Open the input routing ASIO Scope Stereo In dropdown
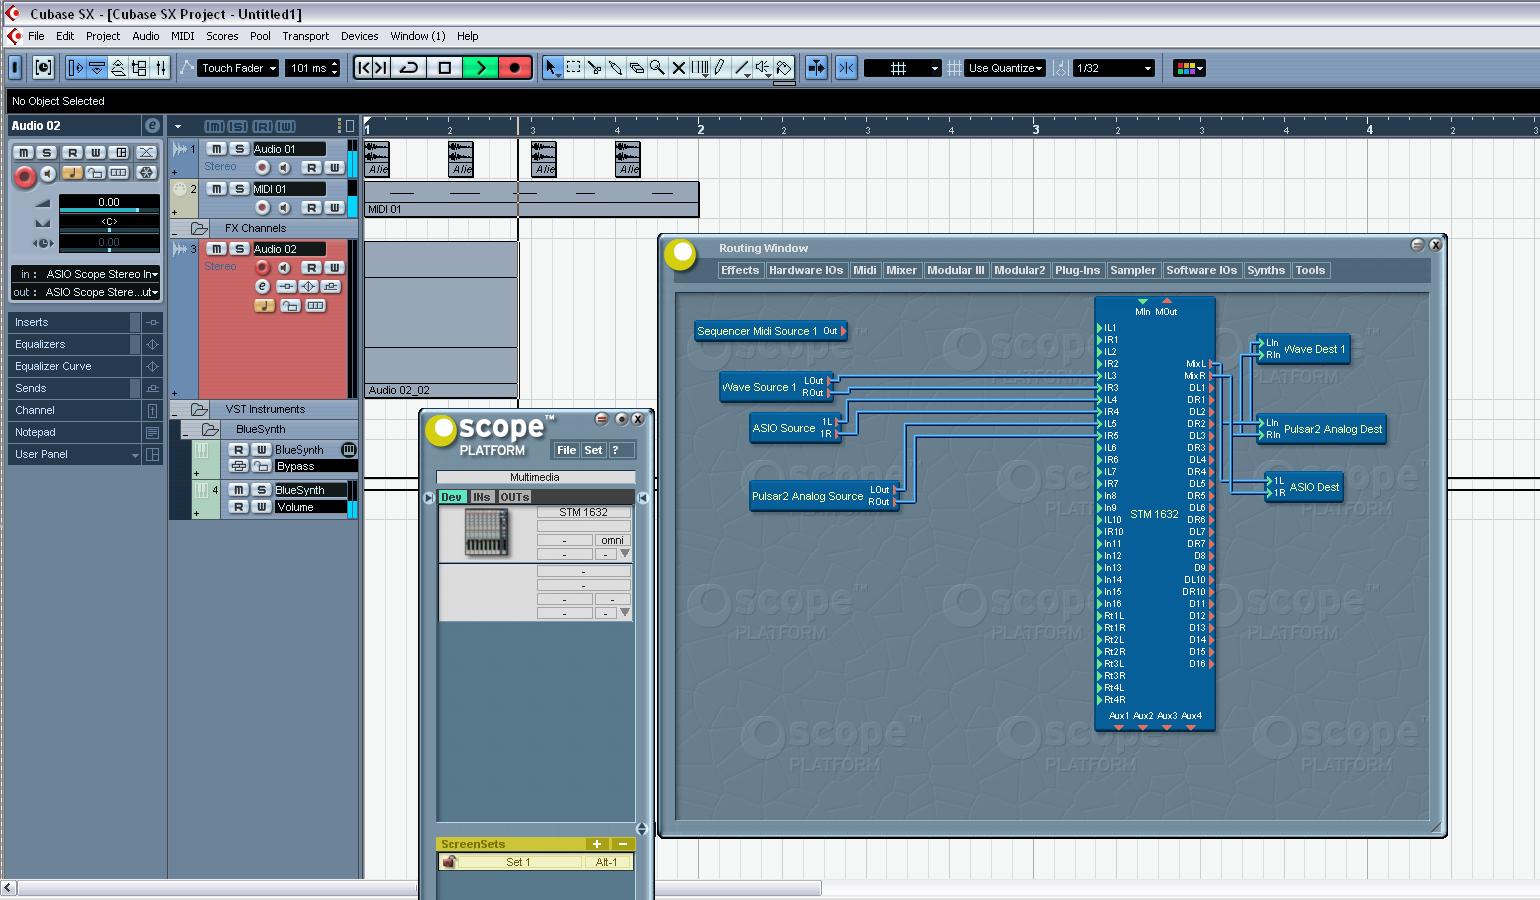The height and width of the screenshot is (900, 1540). pyautogui.click(x=86, y=274)
